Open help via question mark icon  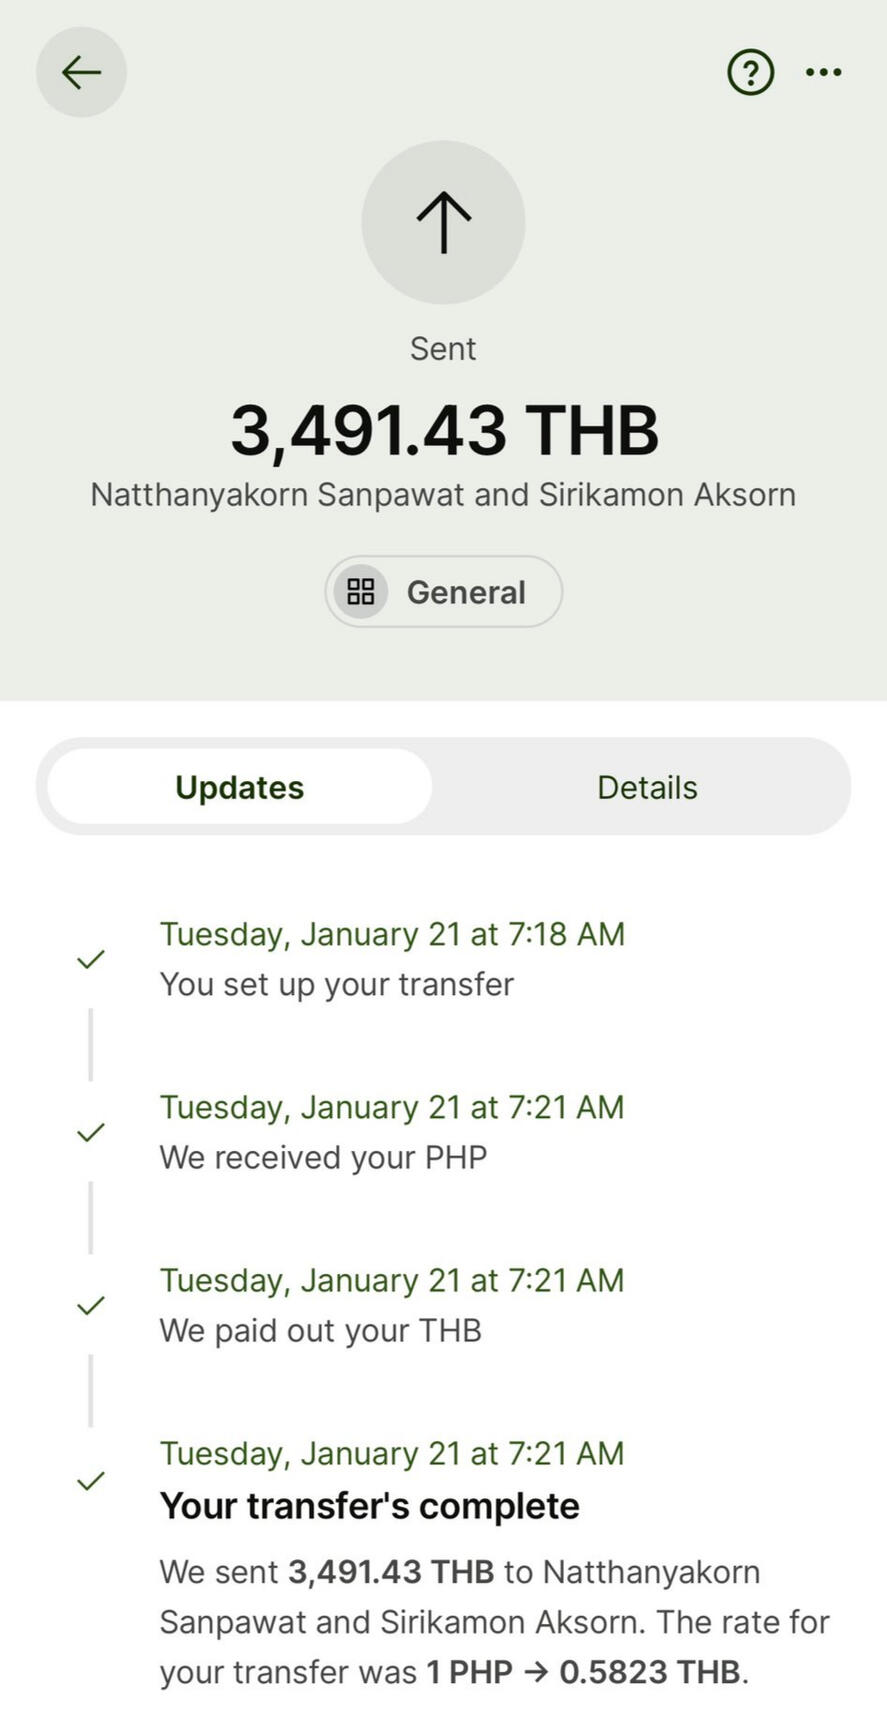pos(750,72)
